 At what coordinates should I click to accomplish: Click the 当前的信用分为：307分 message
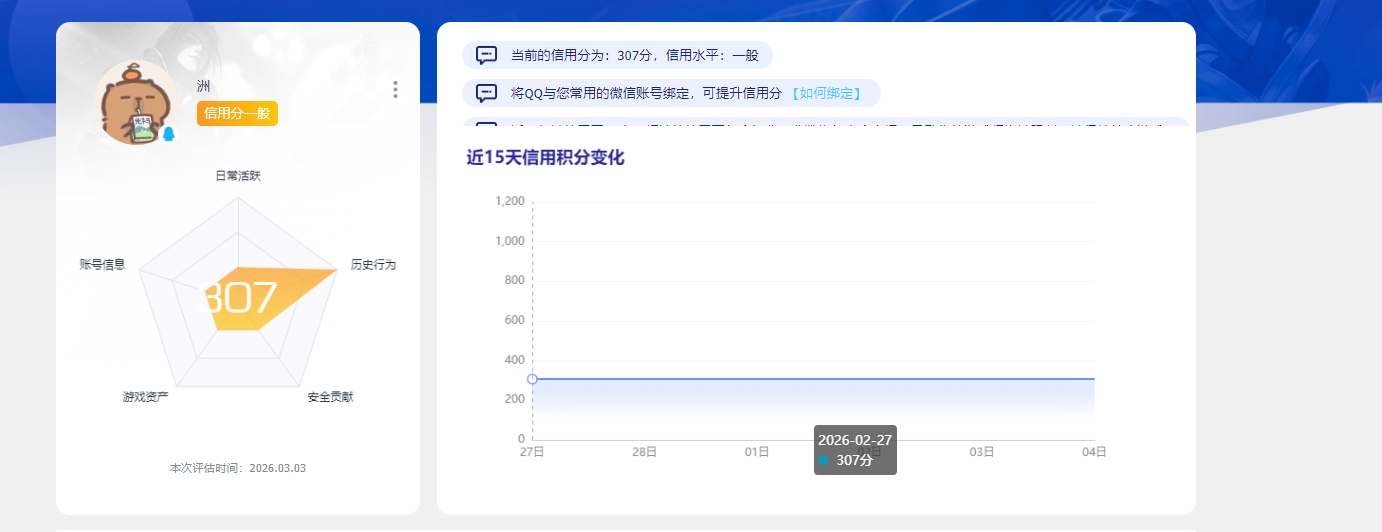point(617,55)
